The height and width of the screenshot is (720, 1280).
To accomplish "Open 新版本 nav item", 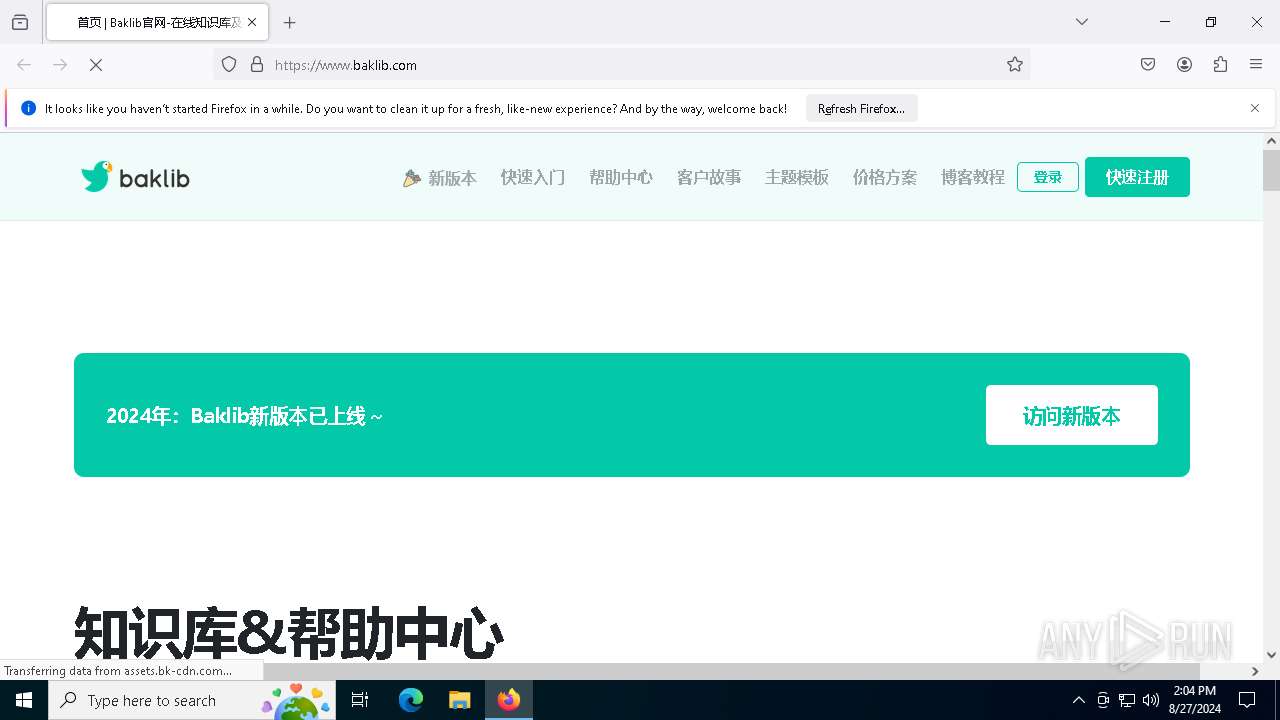I will 440,178.
